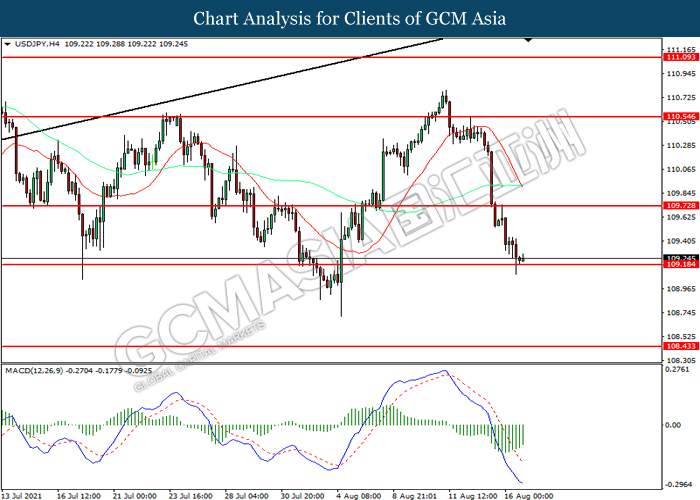Click the 13 Jul 2021 date label

click(21, 496)
